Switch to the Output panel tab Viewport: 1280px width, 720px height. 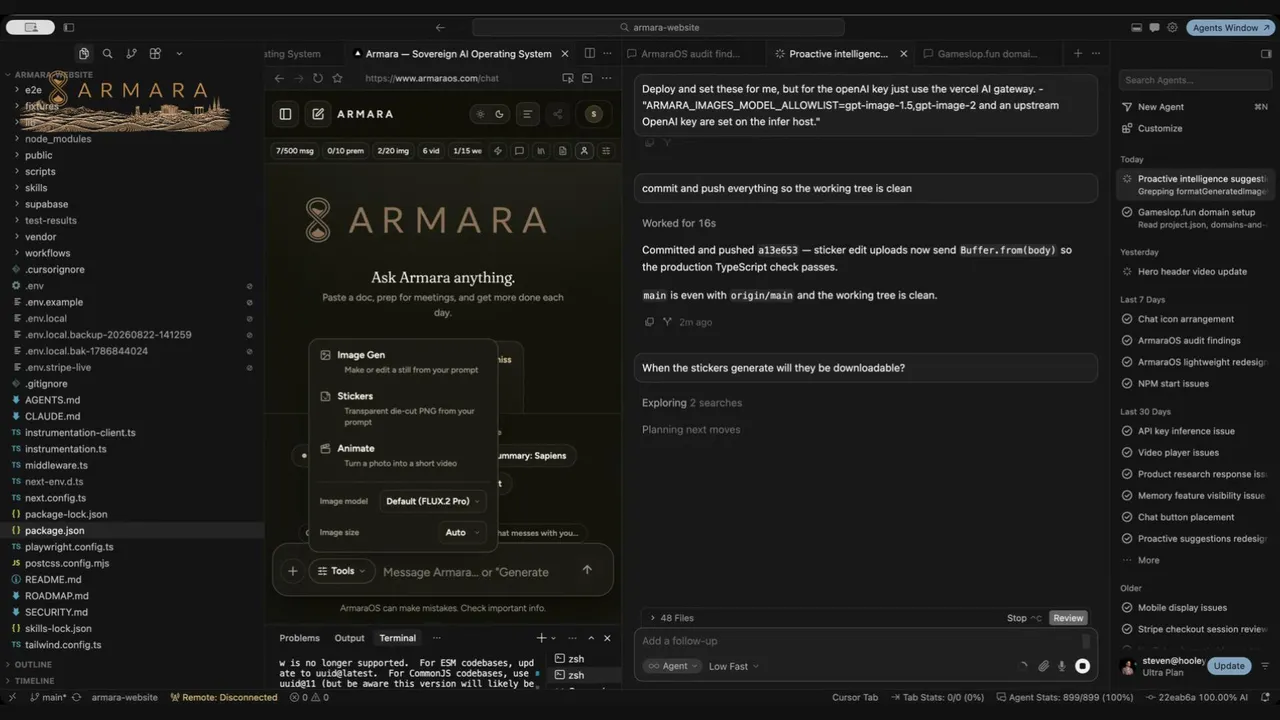click(x=349, y=638)
